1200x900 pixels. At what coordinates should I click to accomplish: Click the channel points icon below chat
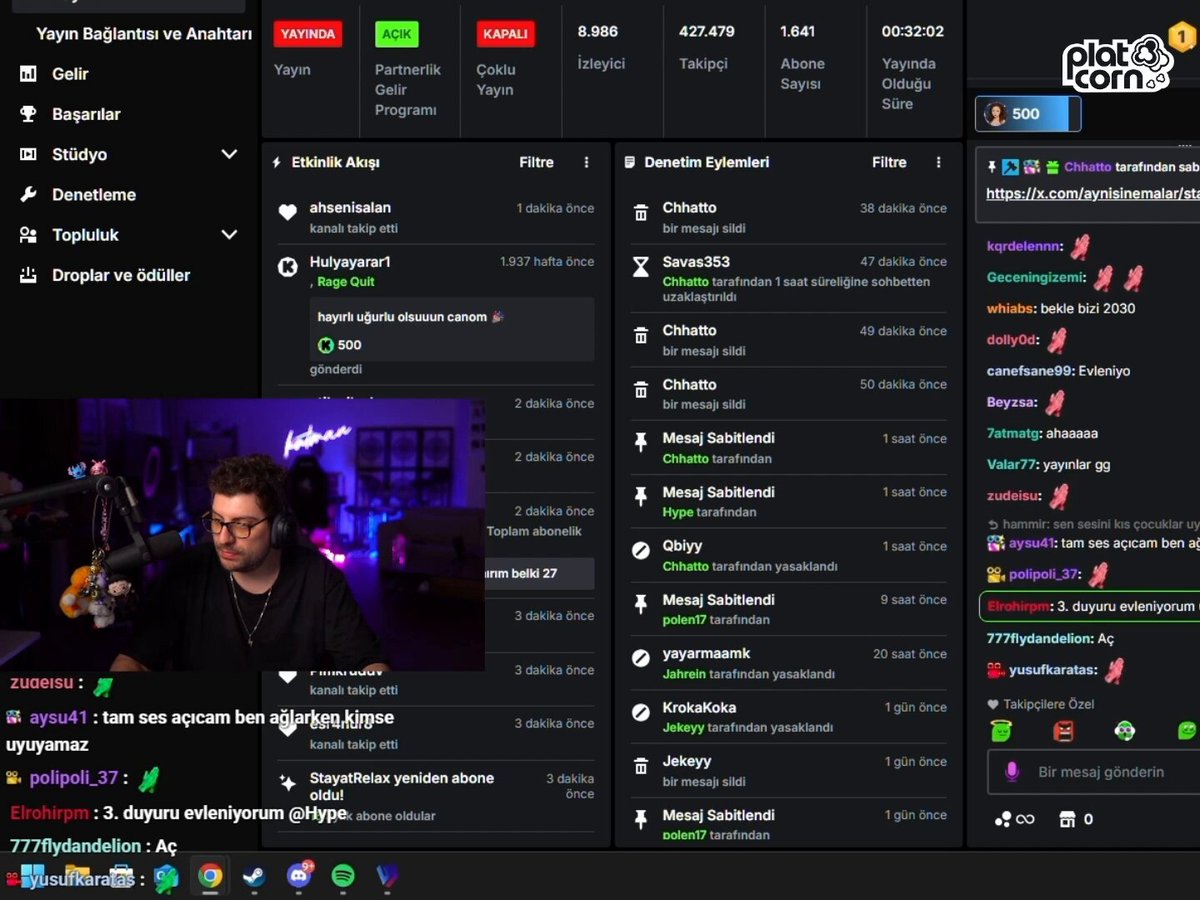(x=1003, y=819)
